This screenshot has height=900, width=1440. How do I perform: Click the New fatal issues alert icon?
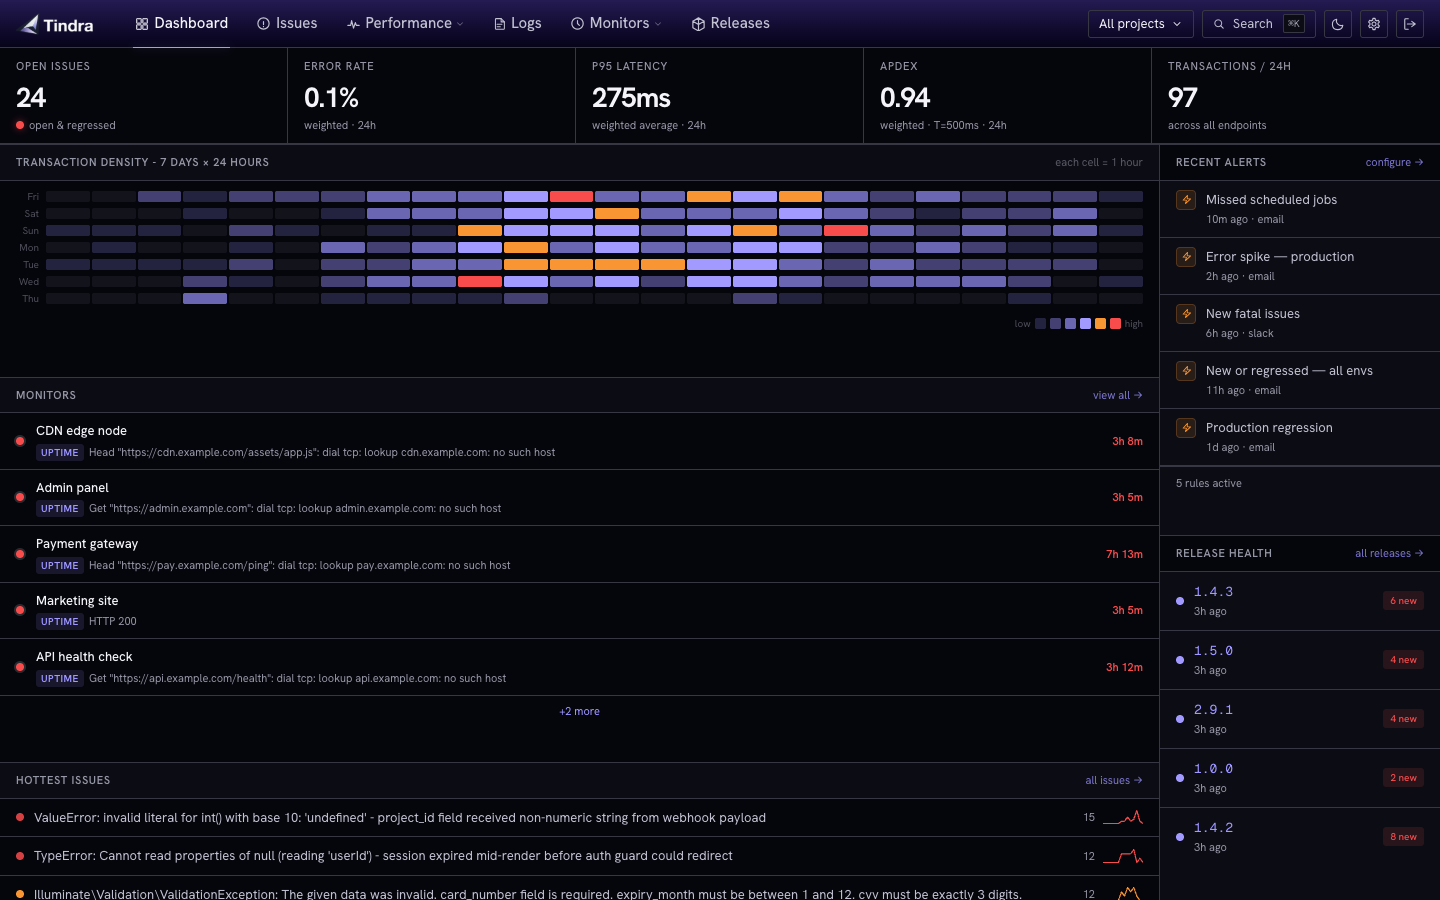(1186, 314)
